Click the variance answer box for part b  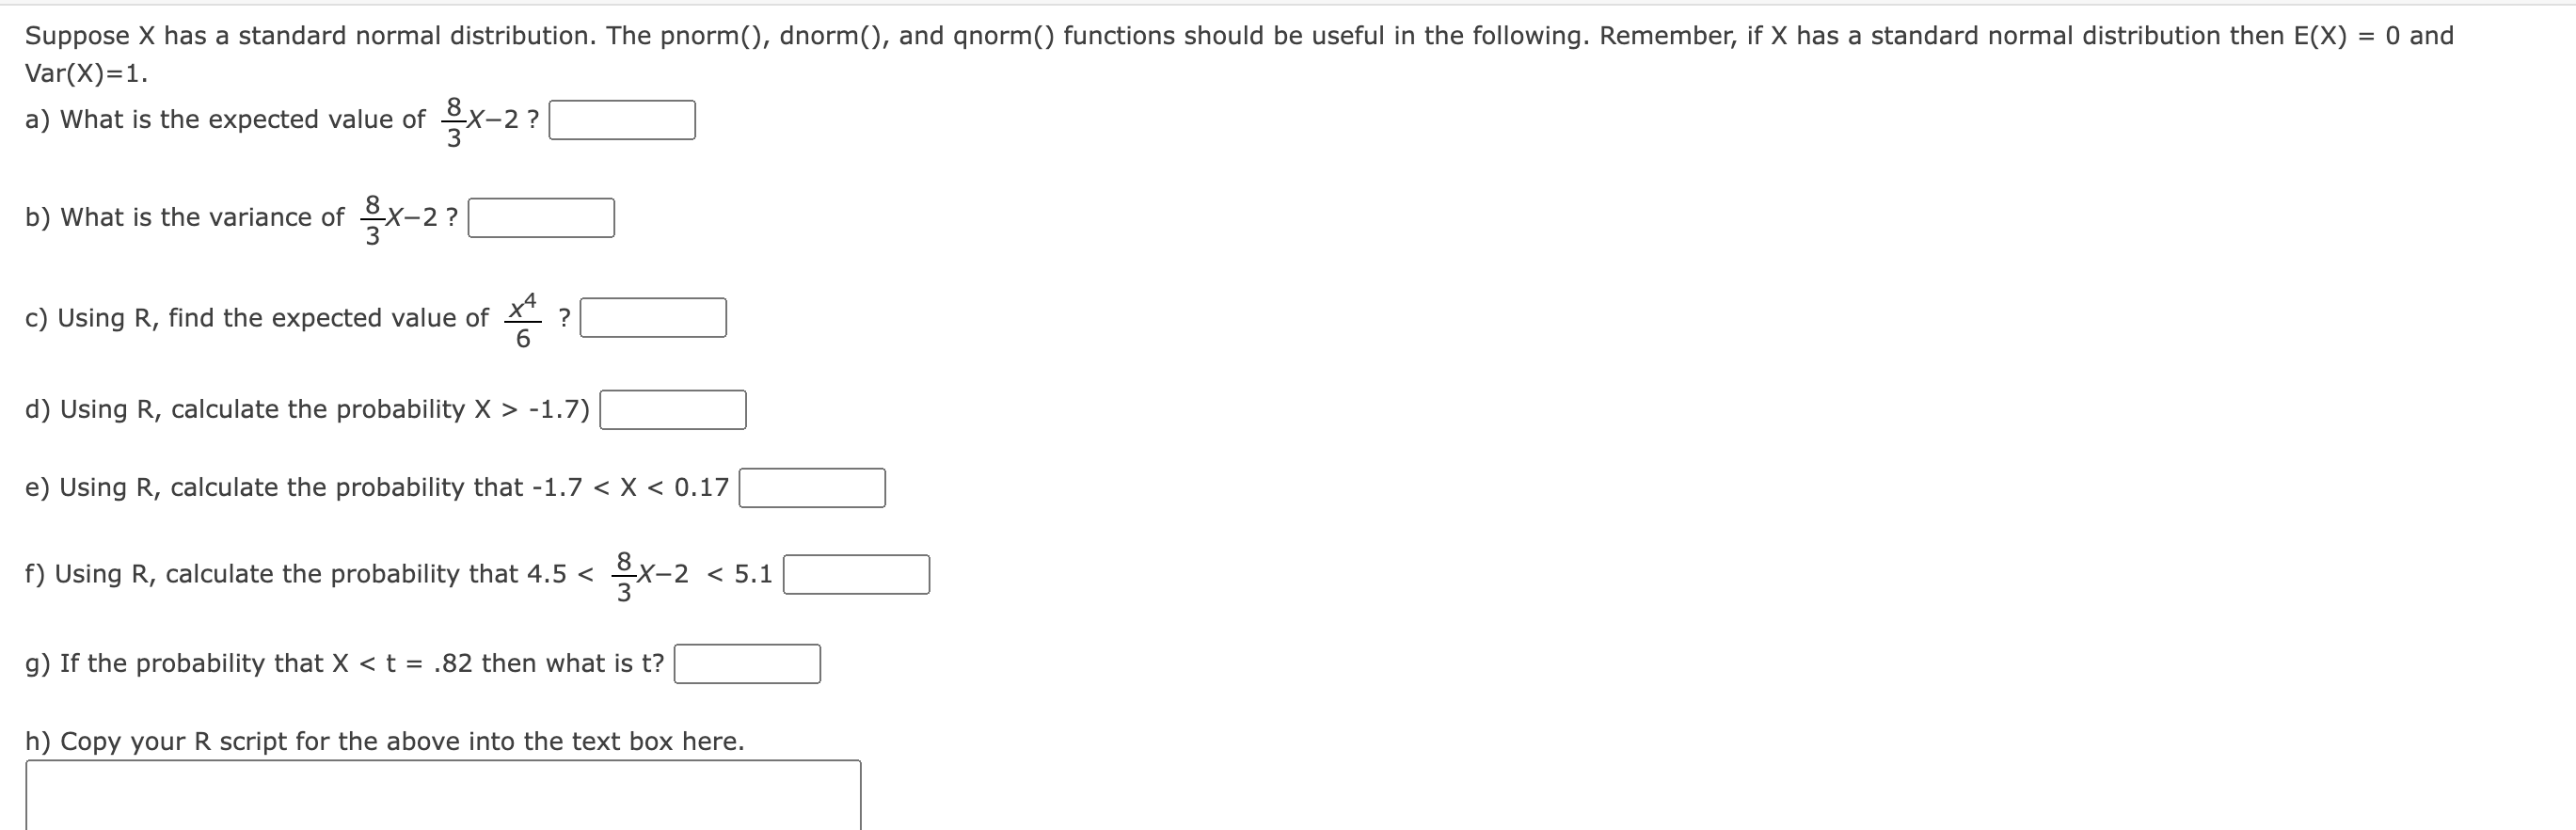pos(543,217)
